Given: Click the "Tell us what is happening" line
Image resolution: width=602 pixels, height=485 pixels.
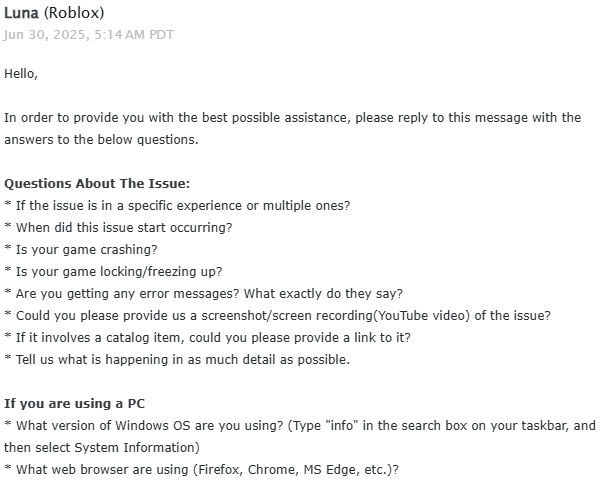Looking at the screenshot, I should pyautogui.click(x=177, y=360).
